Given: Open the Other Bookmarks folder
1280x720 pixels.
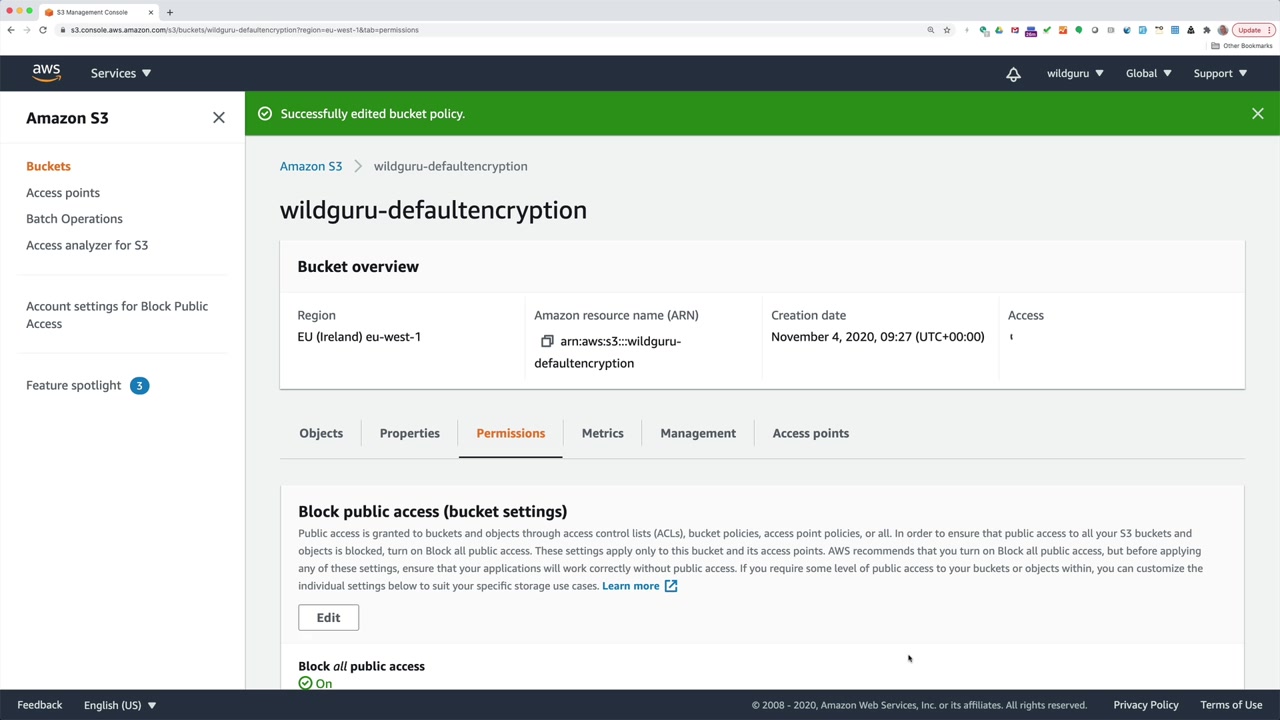Looking at the screenshot, I should 1242,46.
